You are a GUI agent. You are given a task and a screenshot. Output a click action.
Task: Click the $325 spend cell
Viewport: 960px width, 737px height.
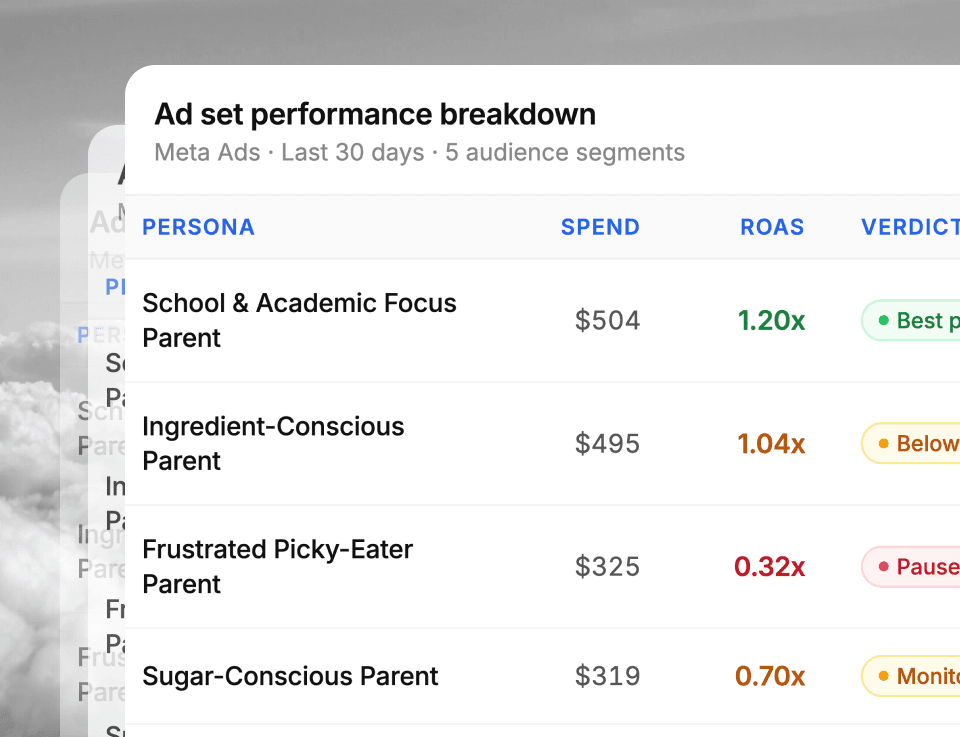[x=607, y=567]
